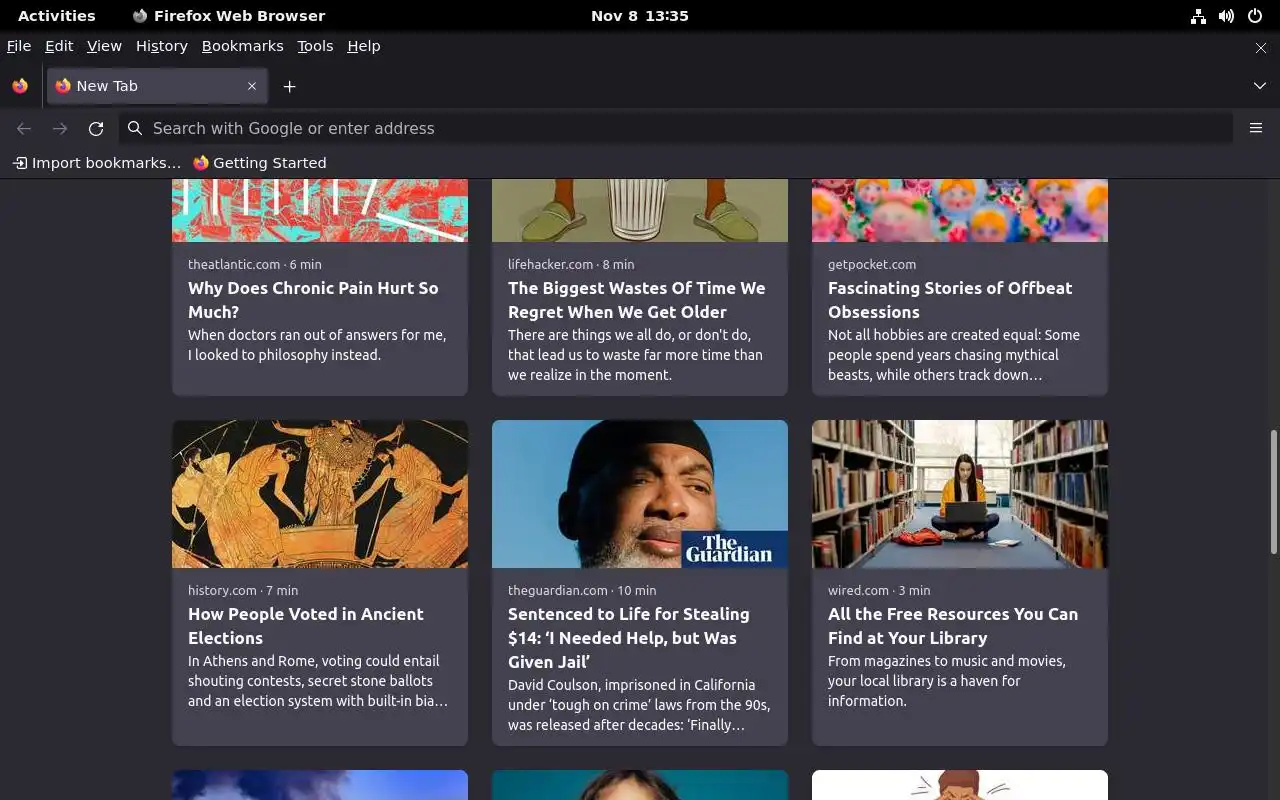
Task: Click the Guardian portrait thumbnail
Action: click(640, 494)
